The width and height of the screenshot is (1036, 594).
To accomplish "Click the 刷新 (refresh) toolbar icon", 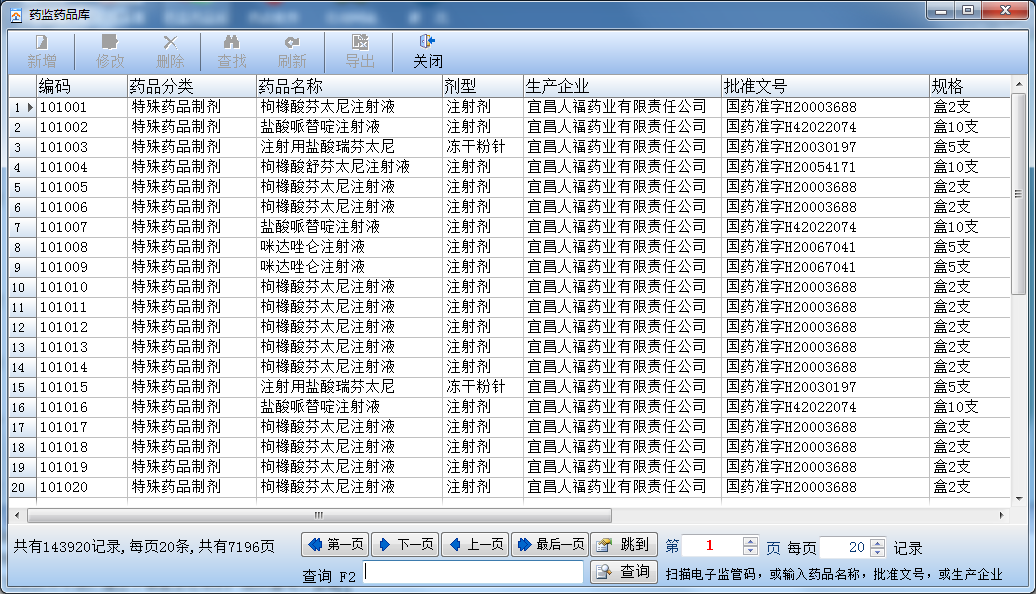I will [x=291, y=52].
